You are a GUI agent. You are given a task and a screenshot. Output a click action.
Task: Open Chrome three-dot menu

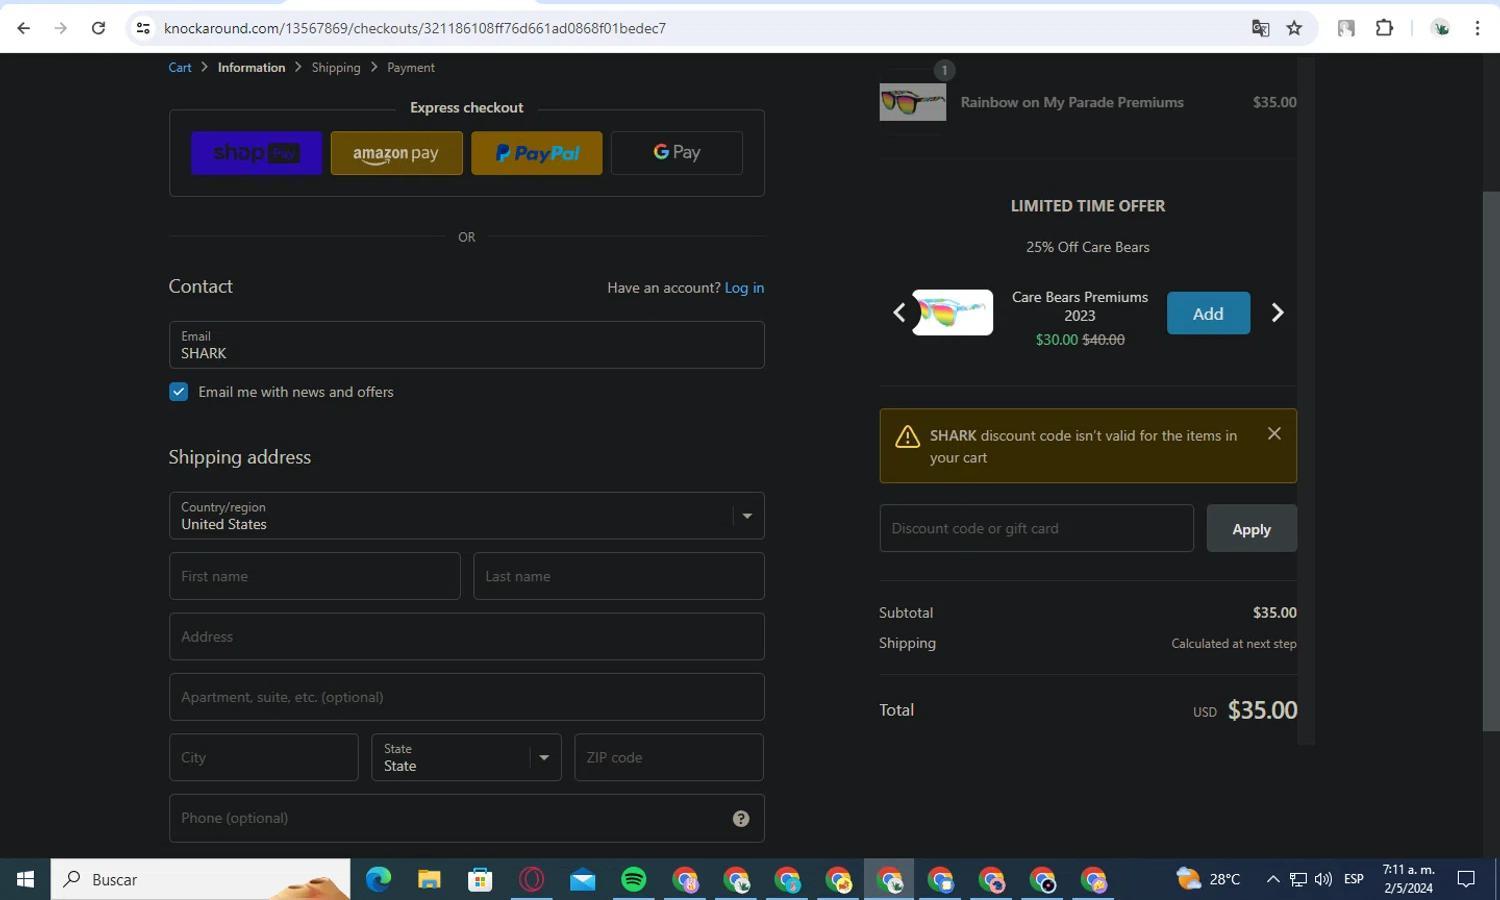pos(1477,28)
